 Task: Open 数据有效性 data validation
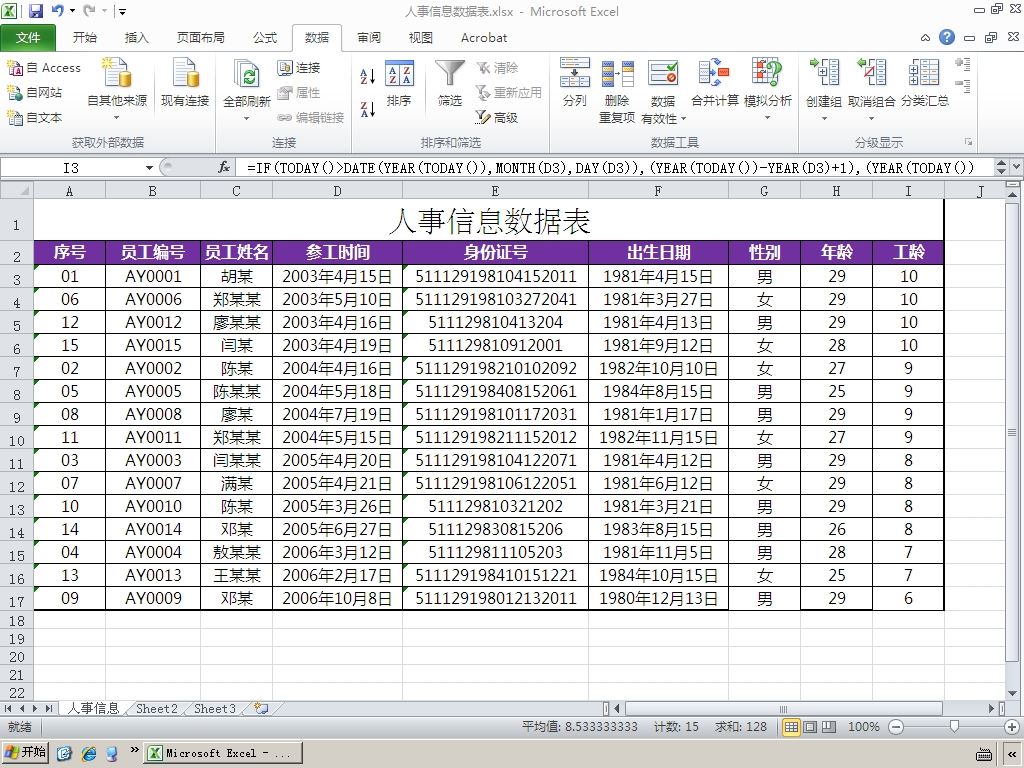click(663, 91)
